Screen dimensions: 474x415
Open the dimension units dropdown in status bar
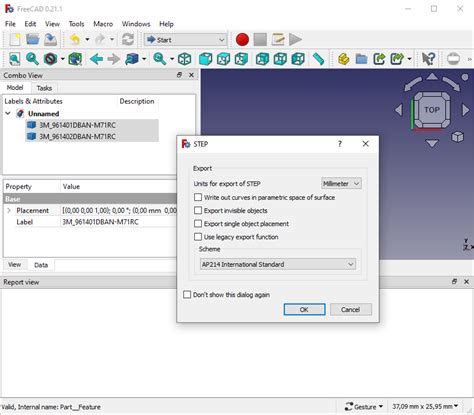pos(425,407)
